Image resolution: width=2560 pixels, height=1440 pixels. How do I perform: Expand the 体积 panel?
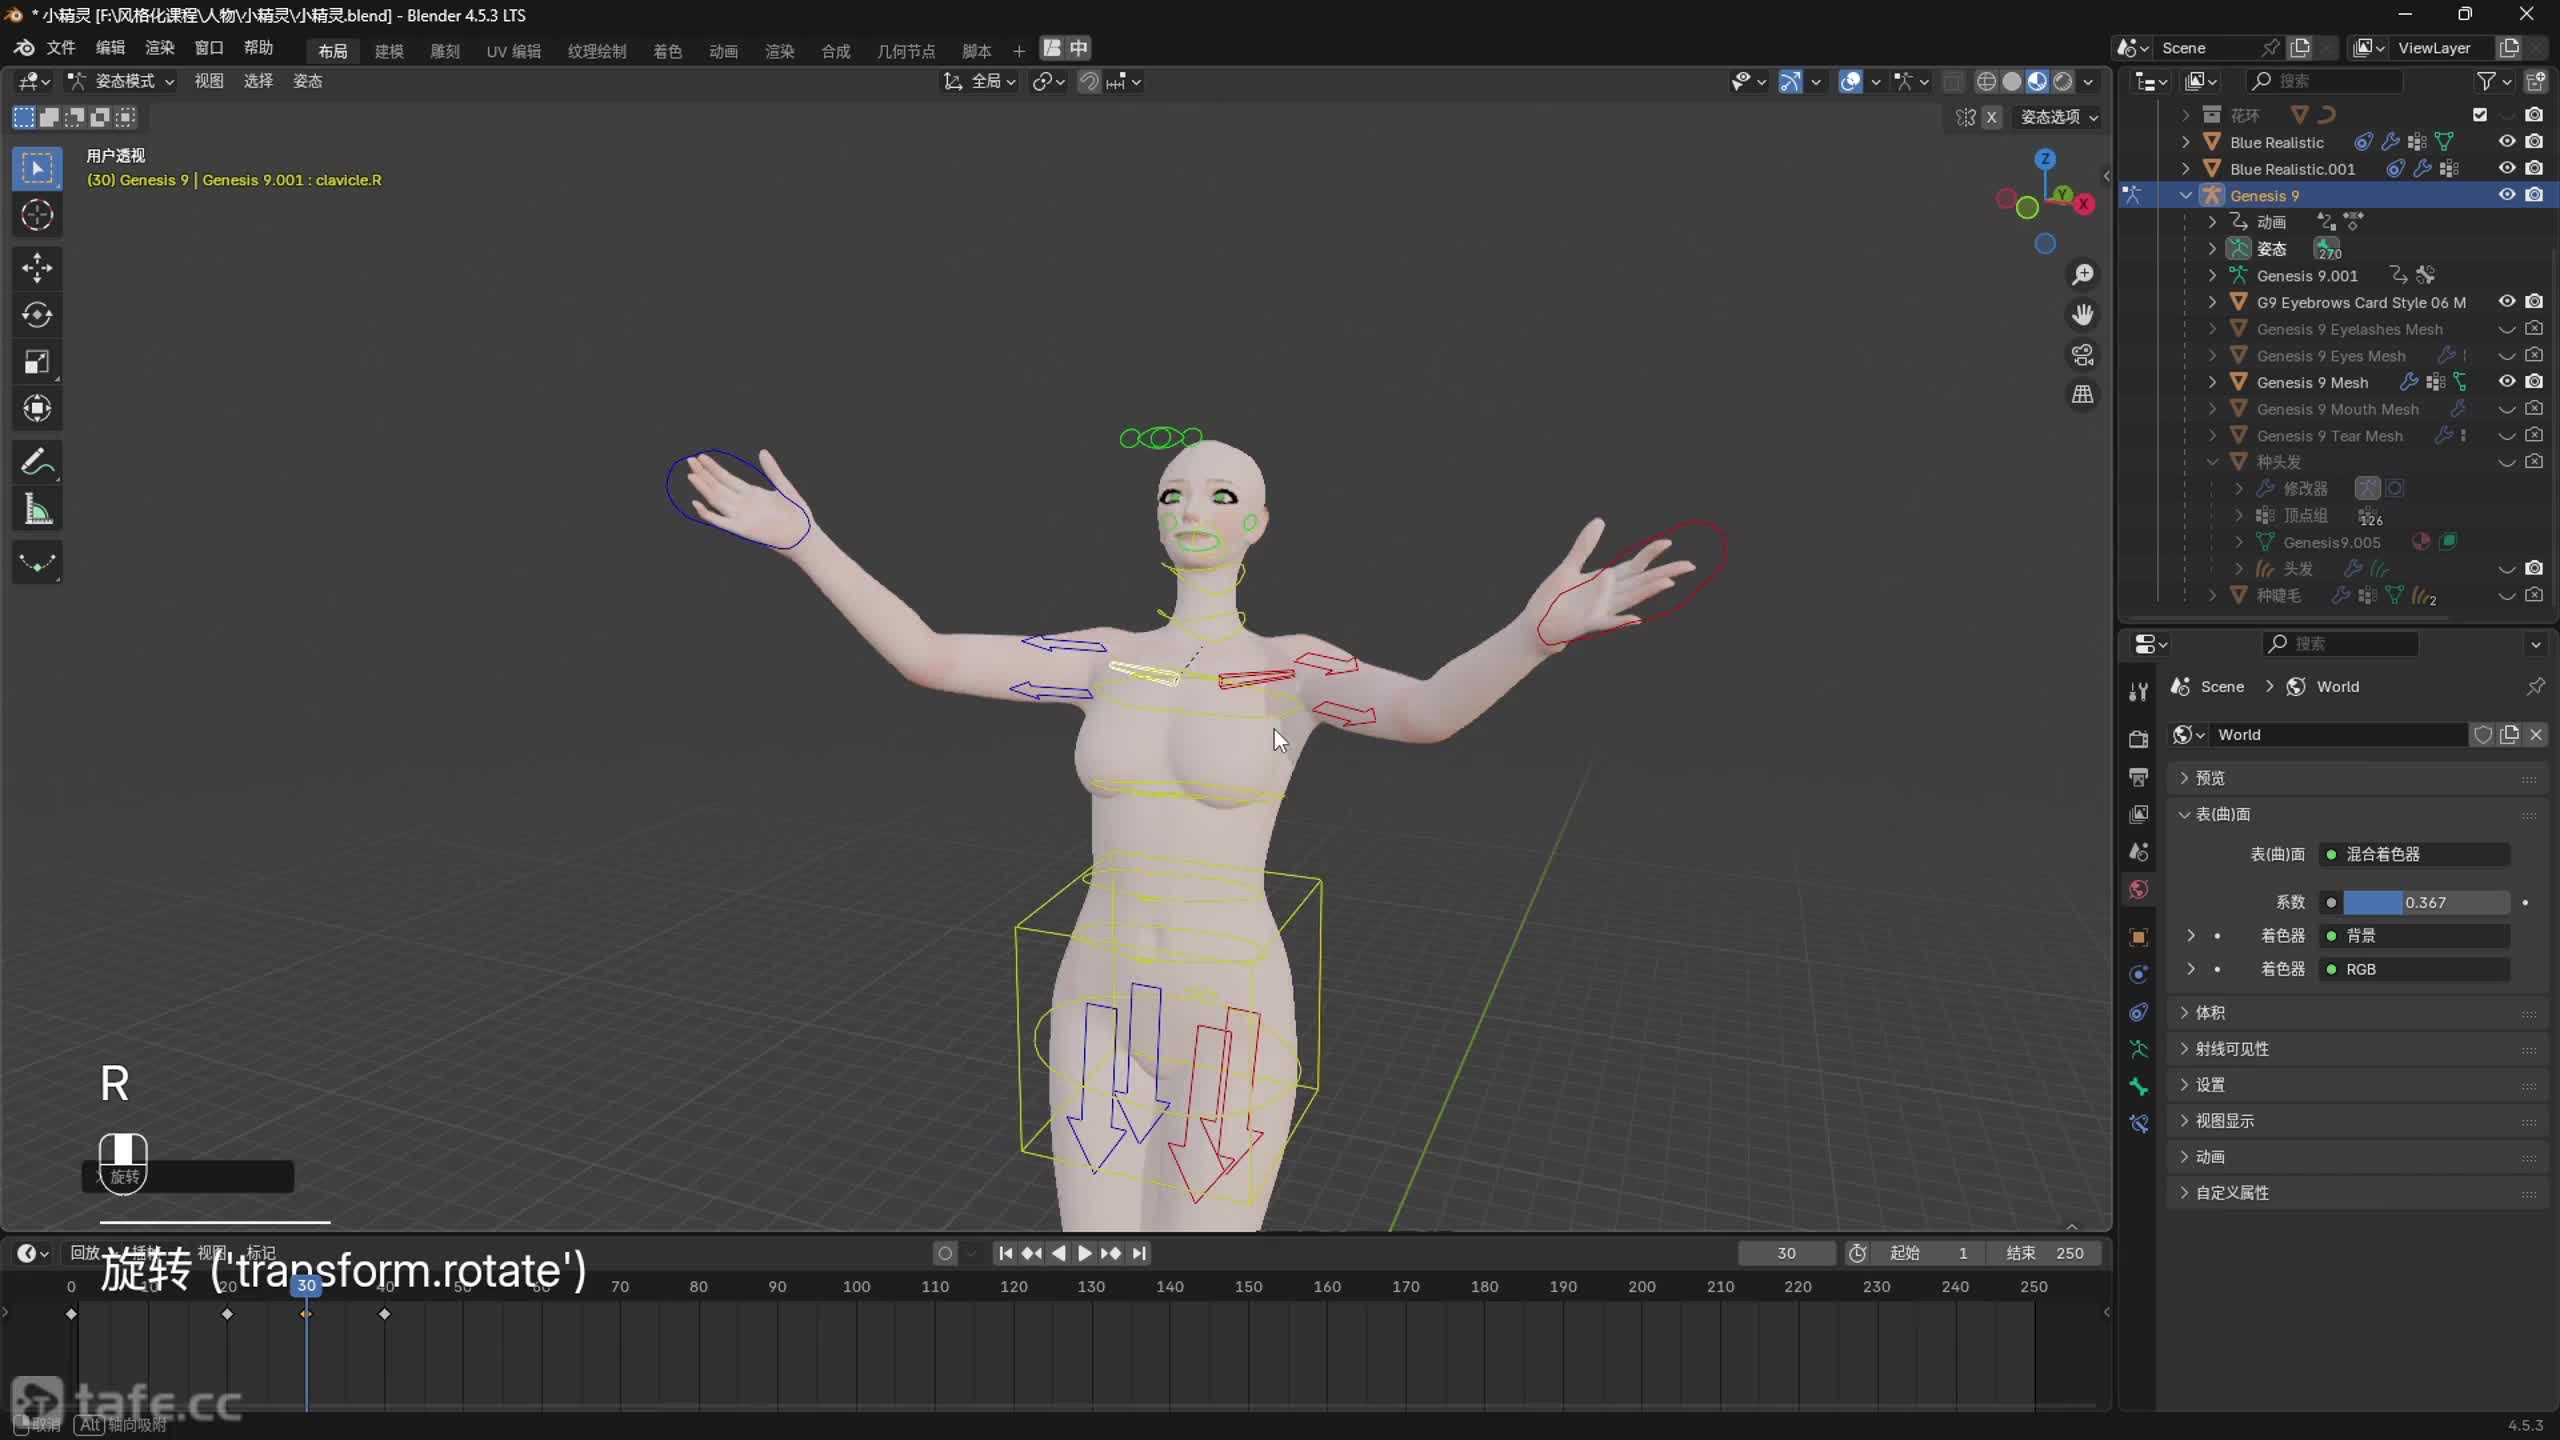click(2210, 1013)
